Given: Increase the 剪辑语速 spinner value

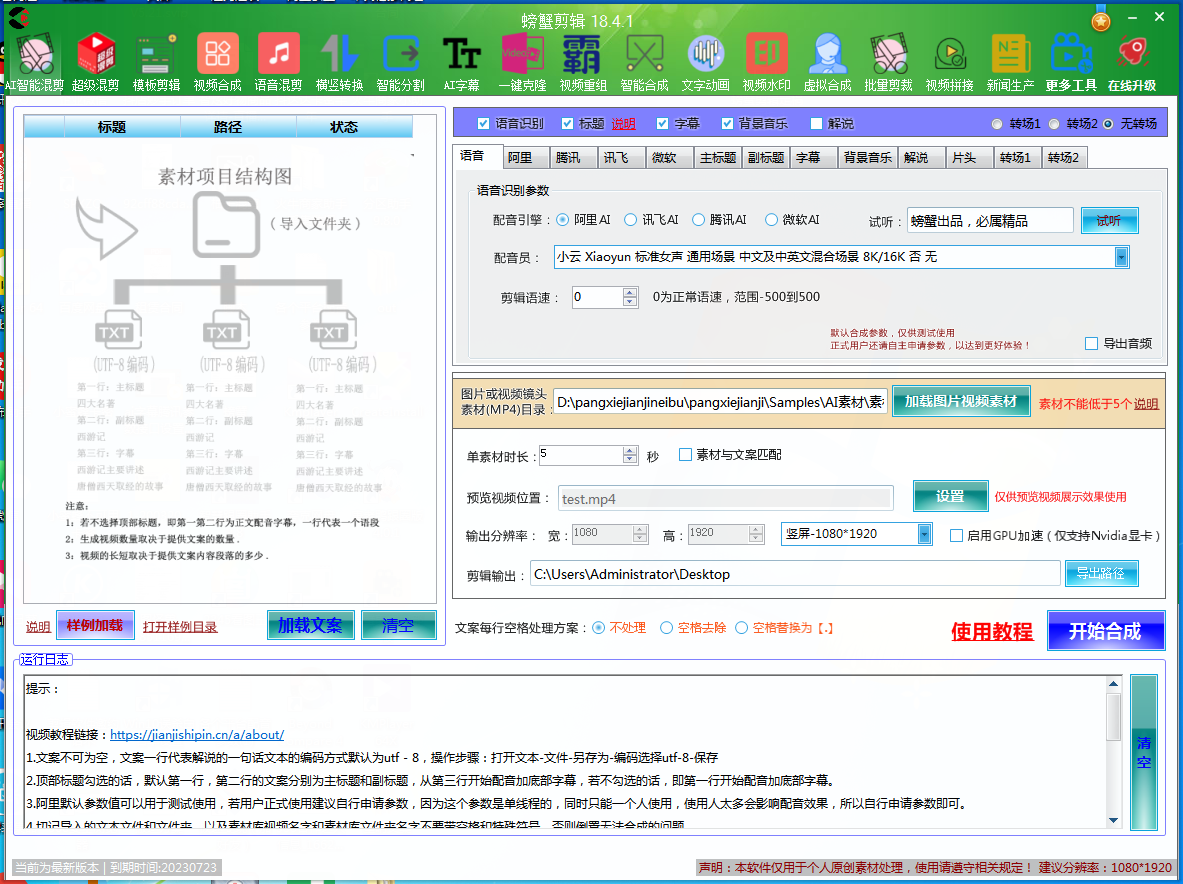Looking at the screenshot, I should click(630, 292).
